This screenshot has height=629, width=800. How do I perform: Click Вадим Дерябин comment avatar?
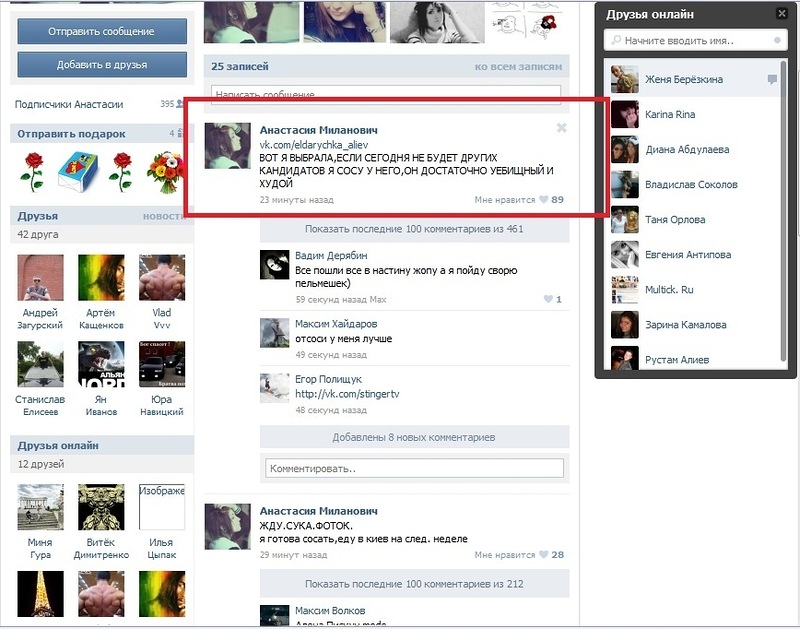tap(274, 264)
